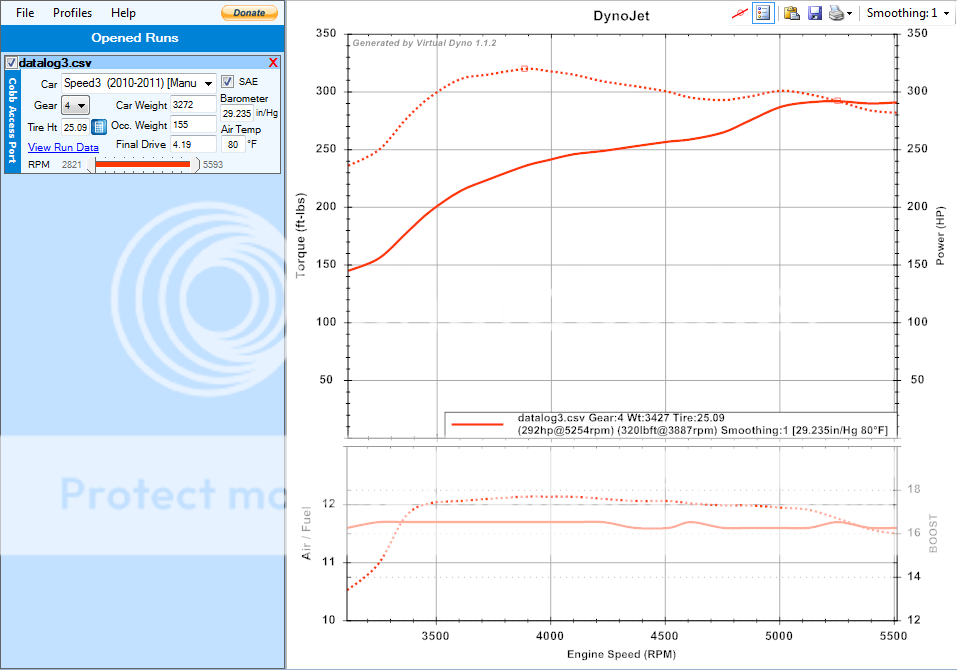
Task: Toggle the graph legend icon
Action: [763, 13]
